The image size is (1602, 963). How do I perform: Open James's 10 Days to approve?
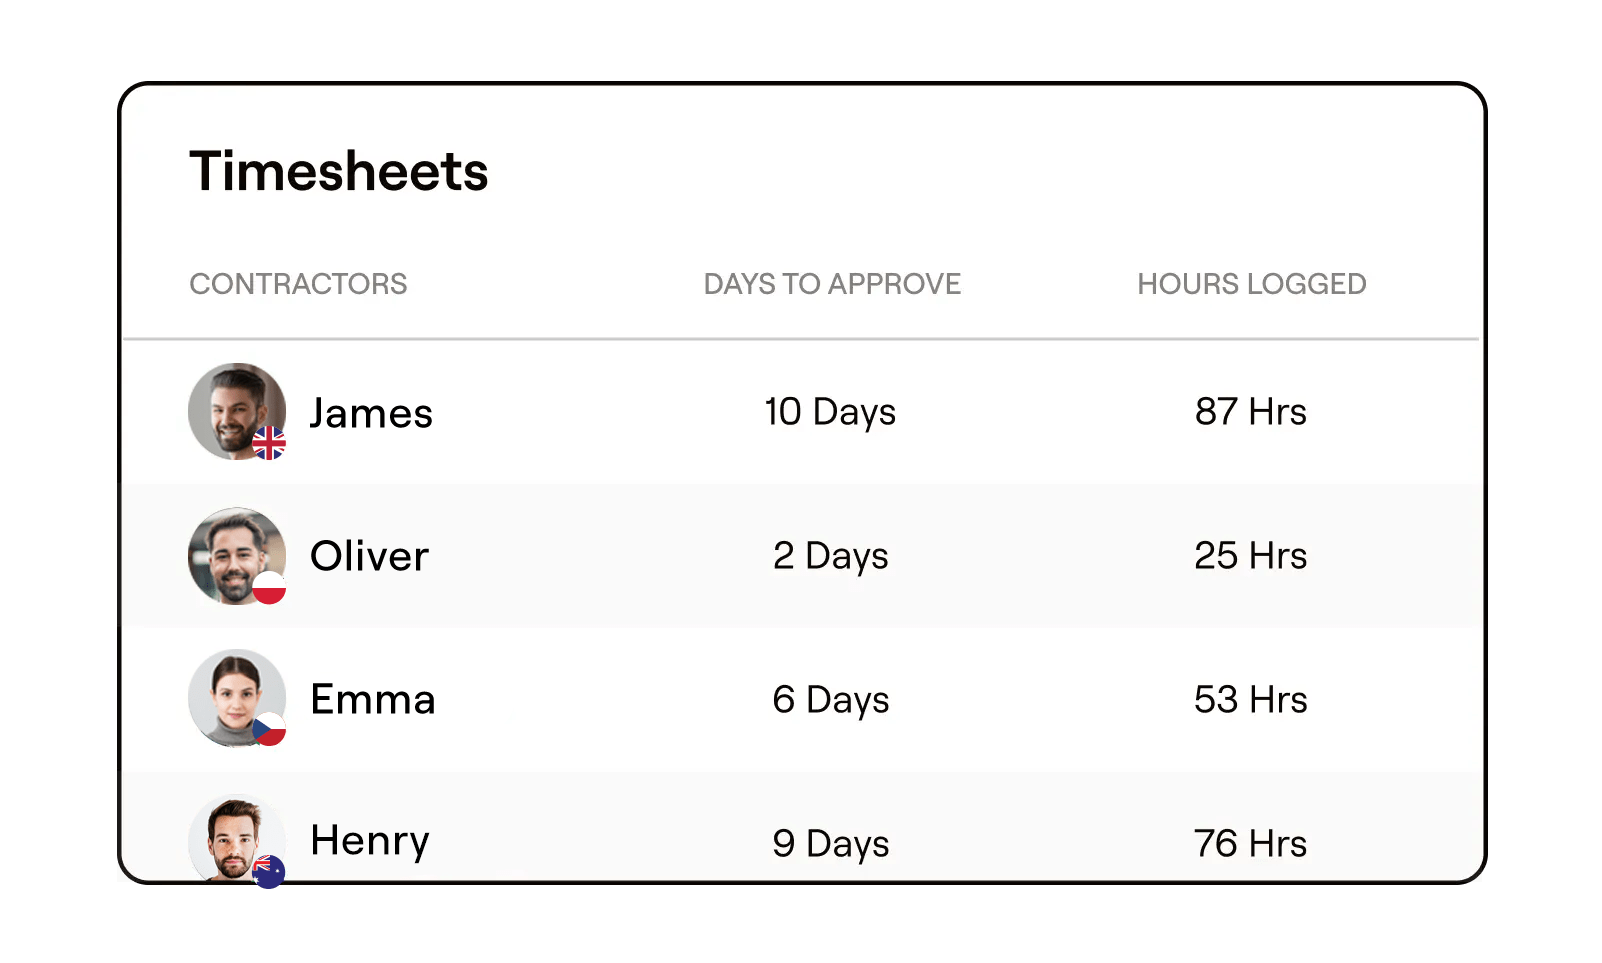829,411
